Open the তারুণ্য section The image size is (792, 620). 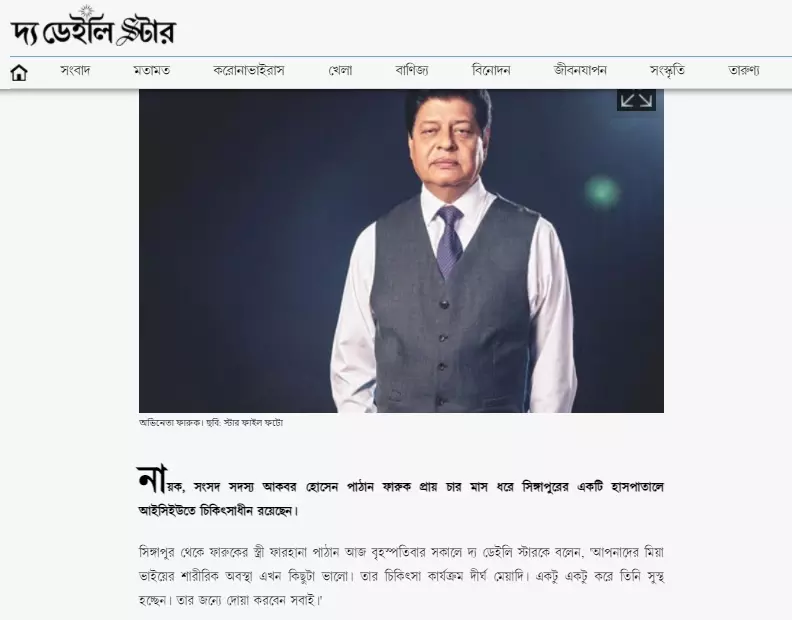(x=744, y=70)
